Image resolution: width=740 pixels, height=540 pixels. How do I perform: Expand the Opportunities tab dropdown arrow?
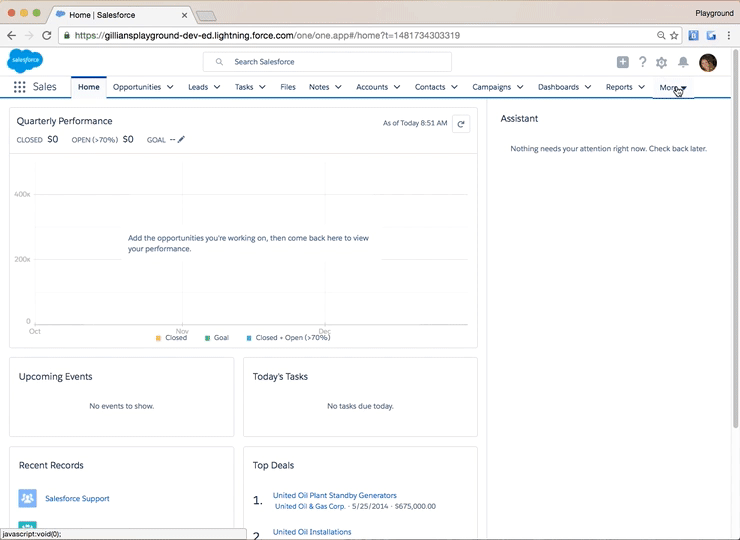point(170,87)
